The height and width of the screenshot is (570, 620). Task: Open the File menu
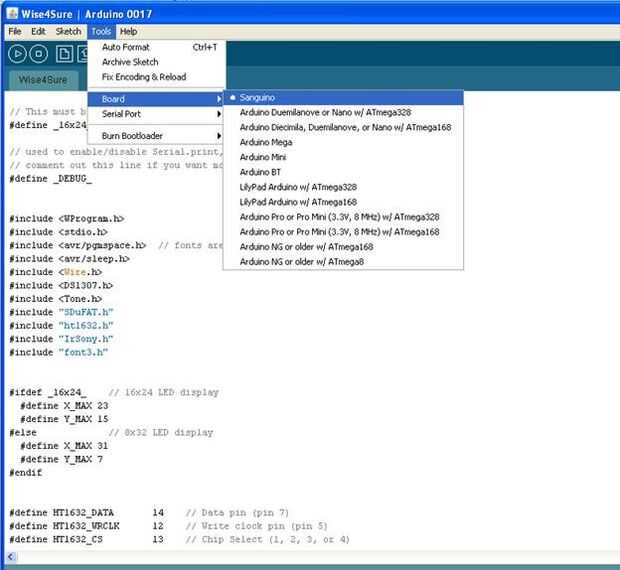(15, 32)
